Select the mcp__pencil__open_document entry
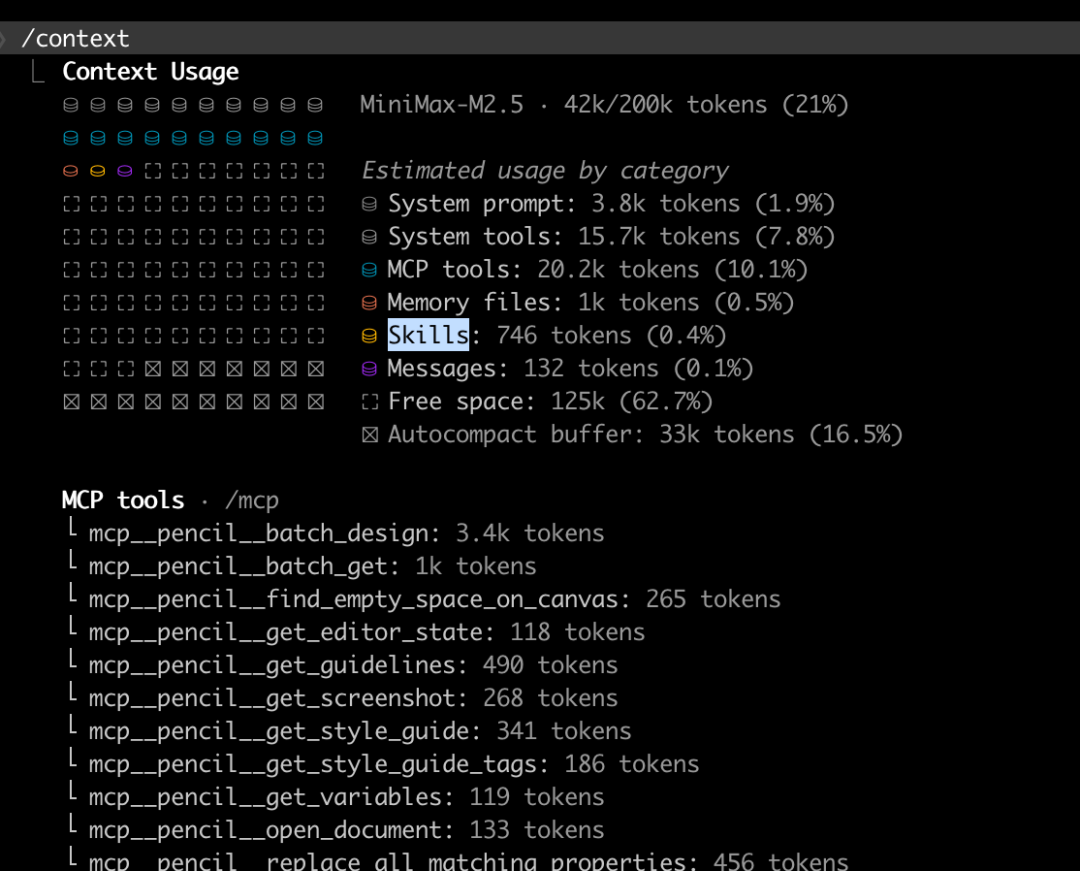The image size is (1080, 871). [264, 830]
